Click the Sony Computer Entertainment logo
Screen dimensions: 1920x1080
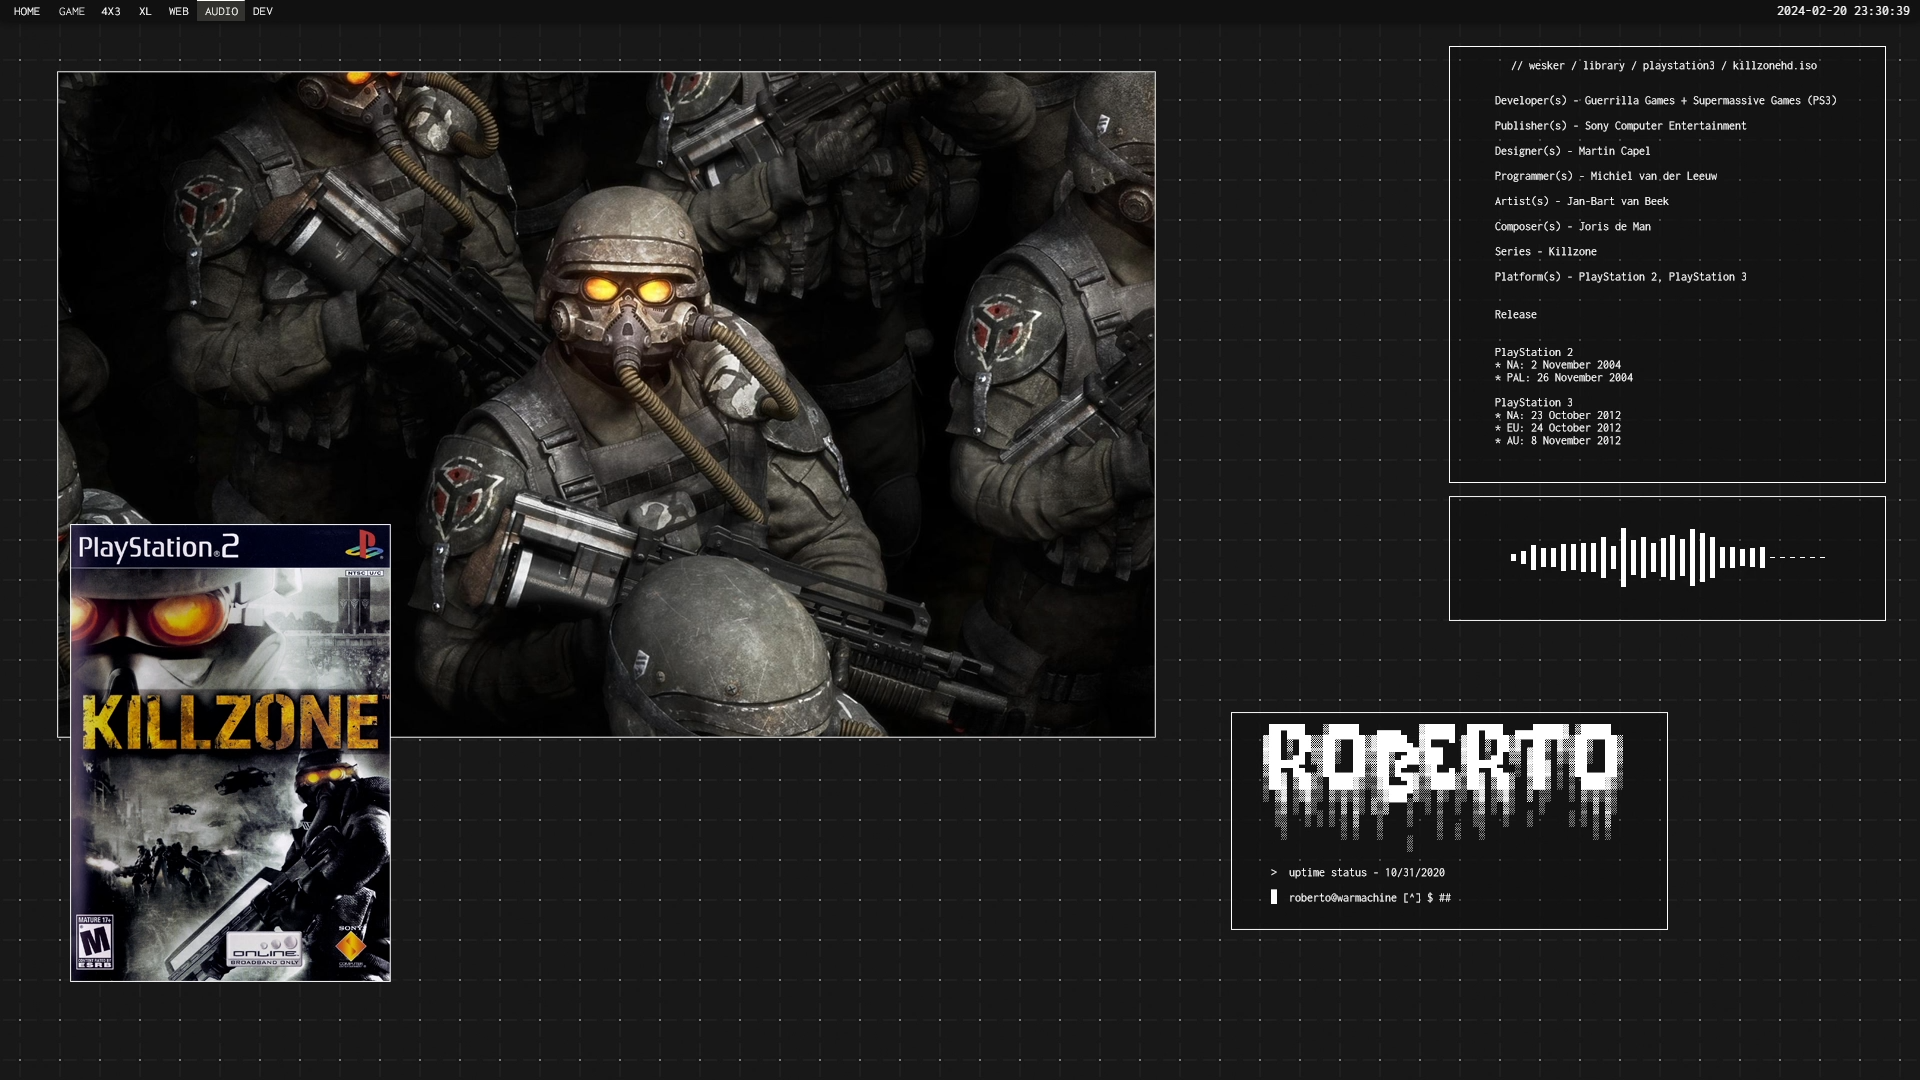350,946
